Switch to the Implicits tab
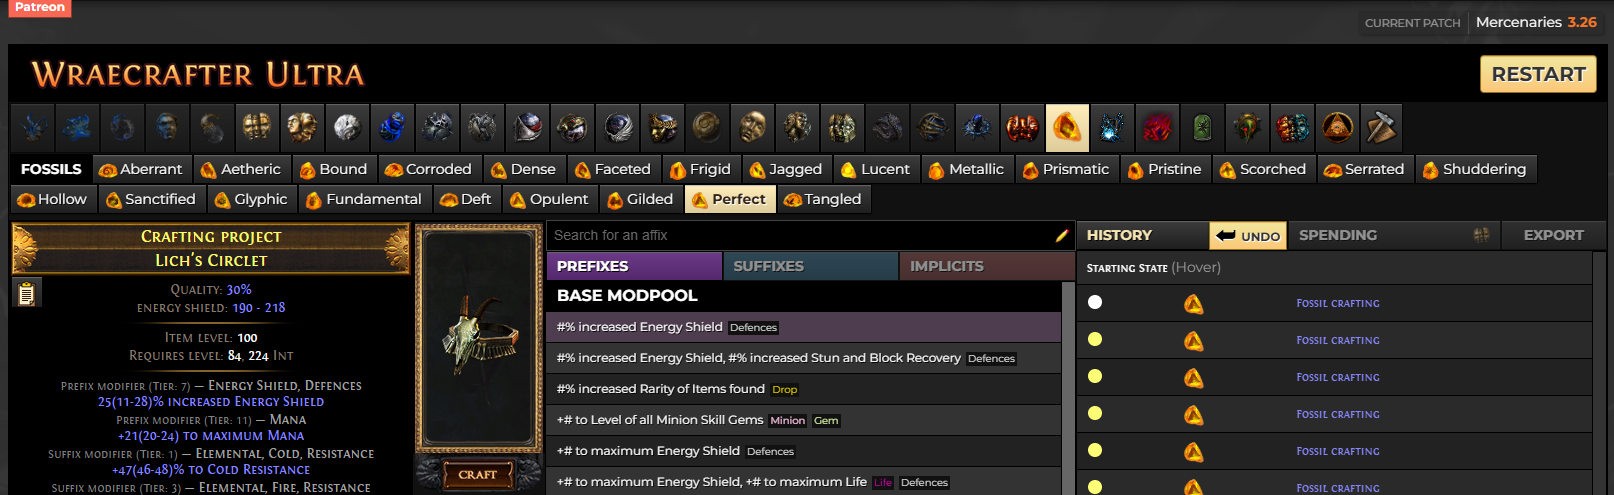 [986, 266]
